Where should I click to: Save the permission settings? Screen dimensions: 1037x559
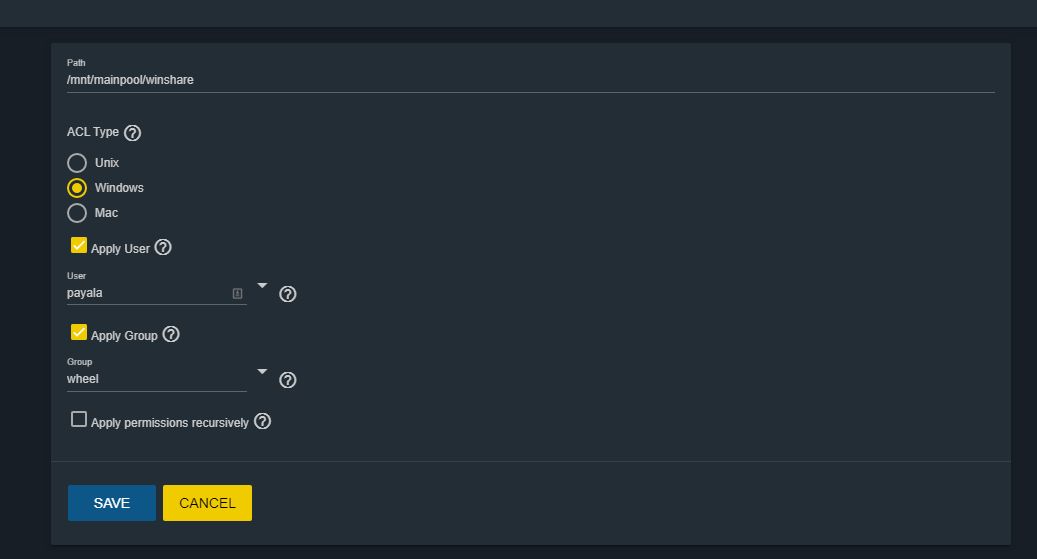point(112,503)
